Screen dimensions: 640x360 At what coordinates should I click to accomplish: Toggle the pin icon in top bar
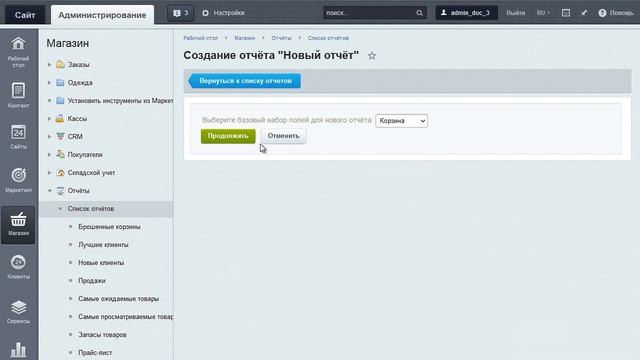[x=584, y=13]
